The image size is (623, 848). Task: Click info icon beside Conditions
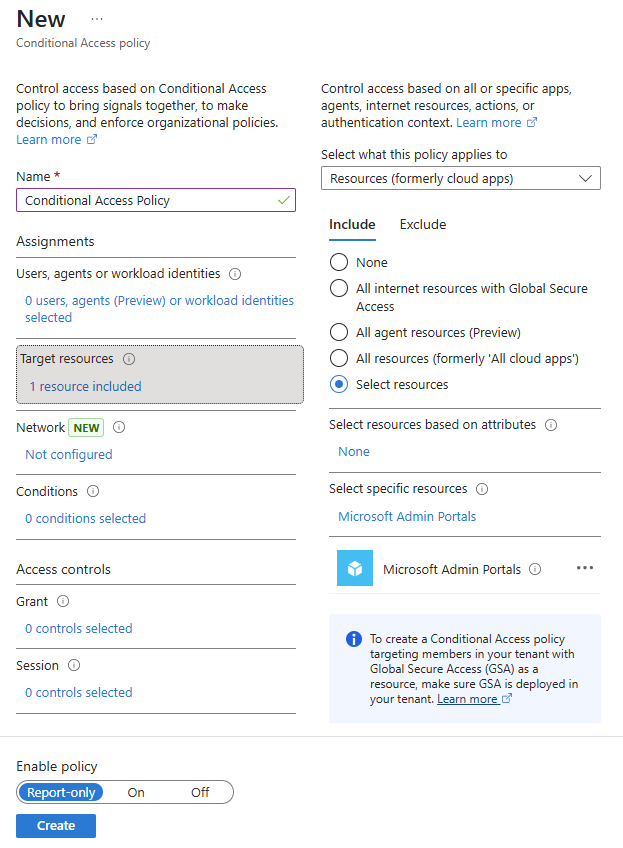[93, 492]
